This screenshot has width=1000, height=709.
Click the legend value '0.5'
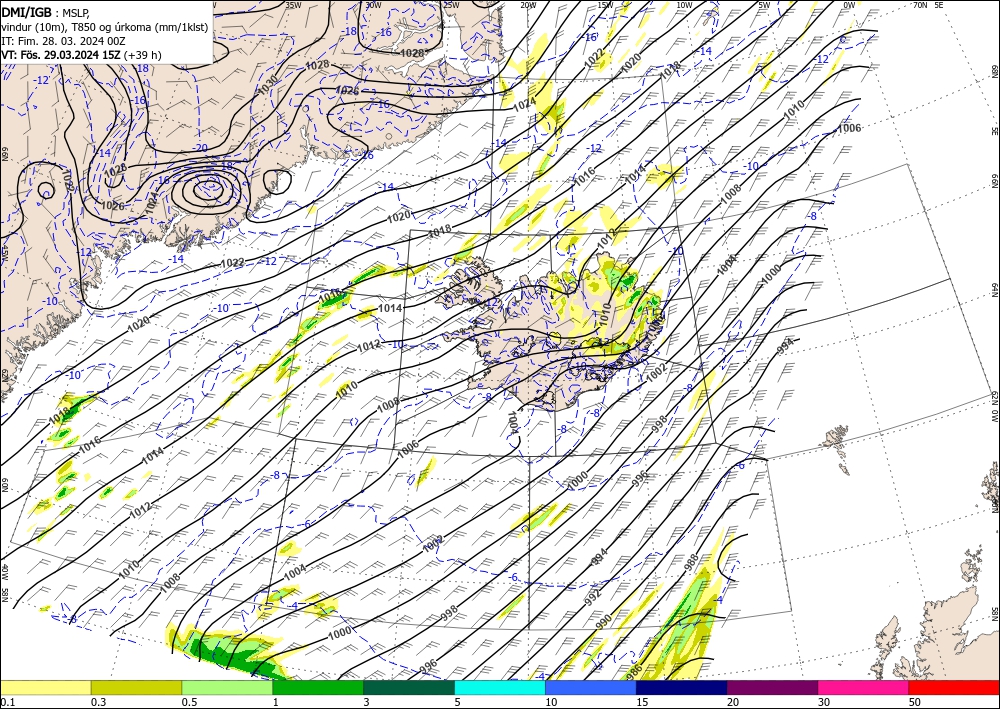(189, 702)
